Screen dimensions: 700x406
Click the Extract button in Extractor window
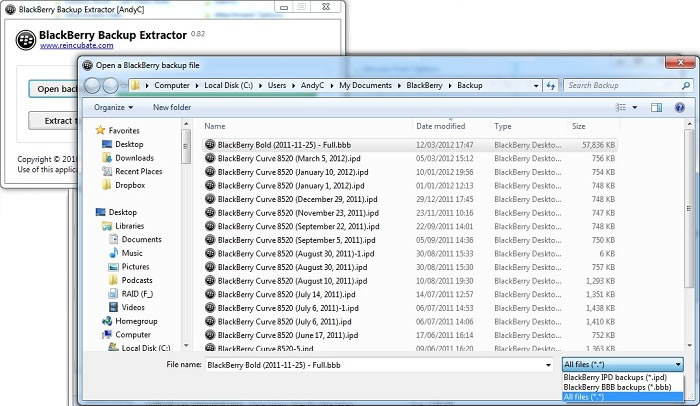point(54,121)
